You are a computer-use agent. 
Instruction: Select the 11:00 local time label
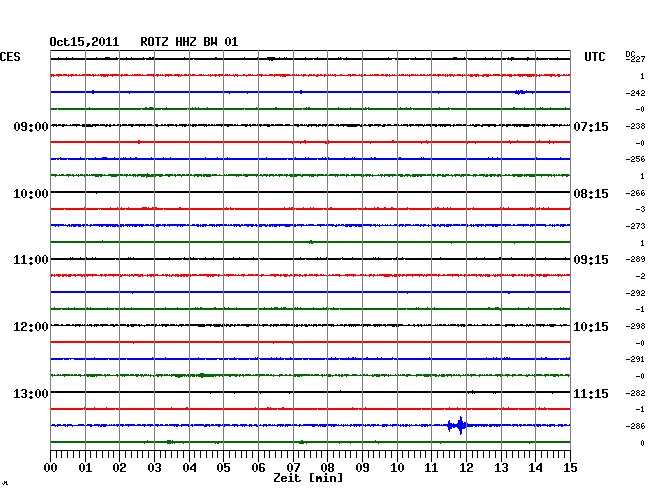[31, 260]
